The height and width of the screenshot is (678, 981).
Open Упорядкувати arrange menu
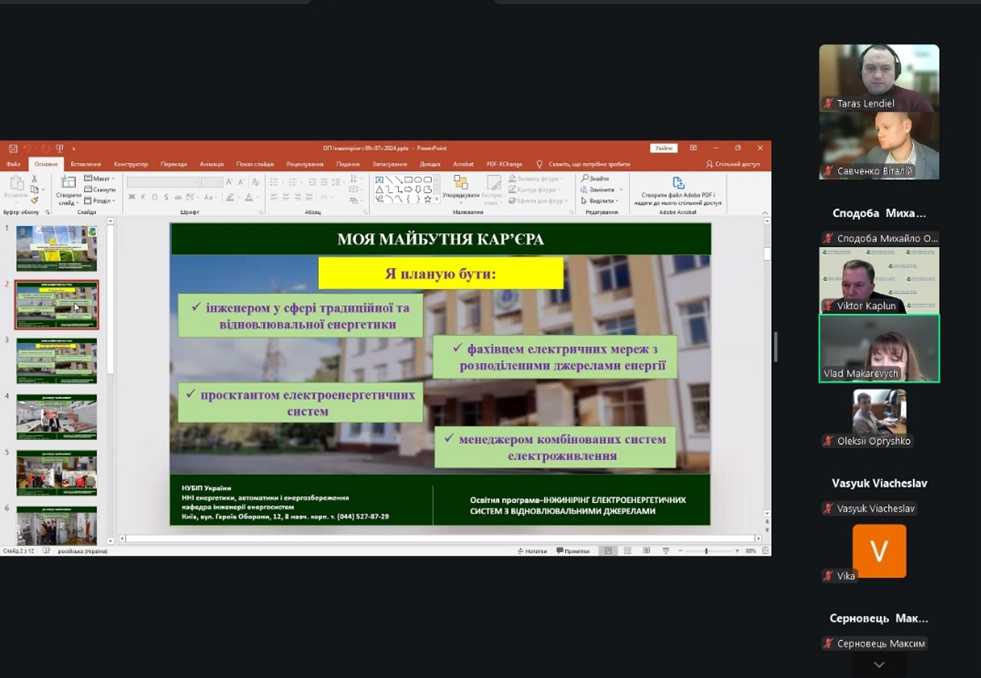[460, 189]
